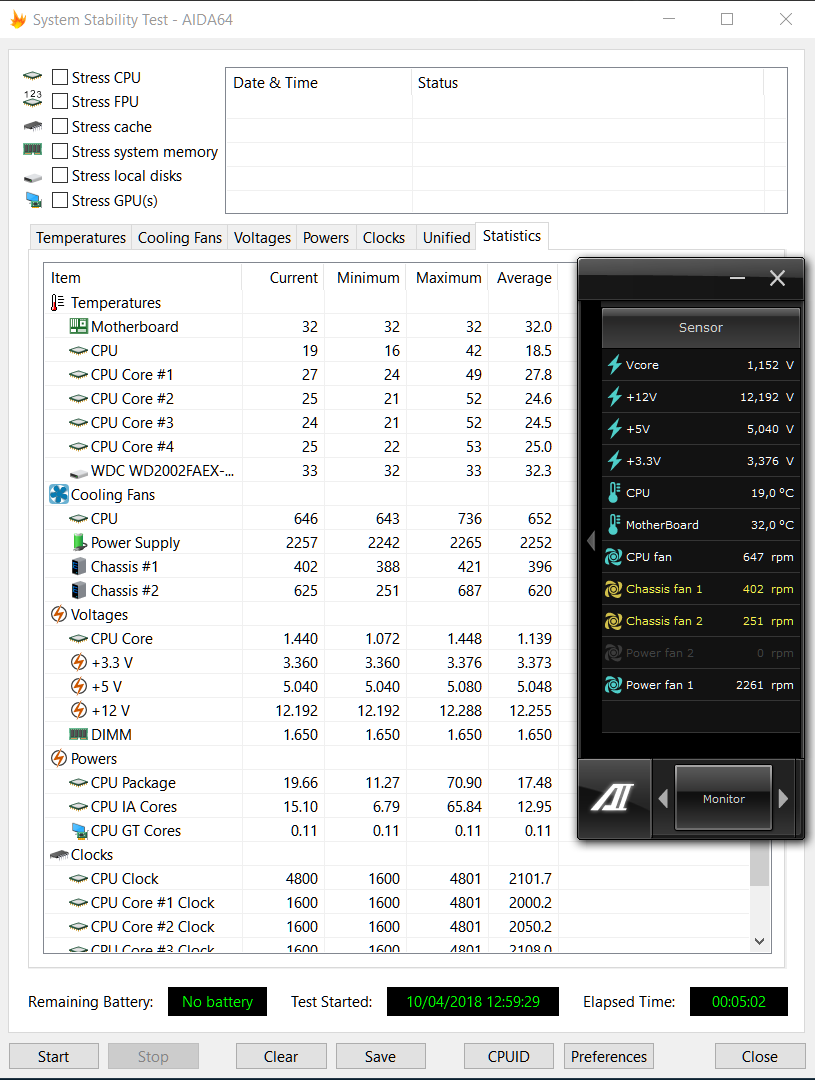Click the Maximum column header

[448, 278]
